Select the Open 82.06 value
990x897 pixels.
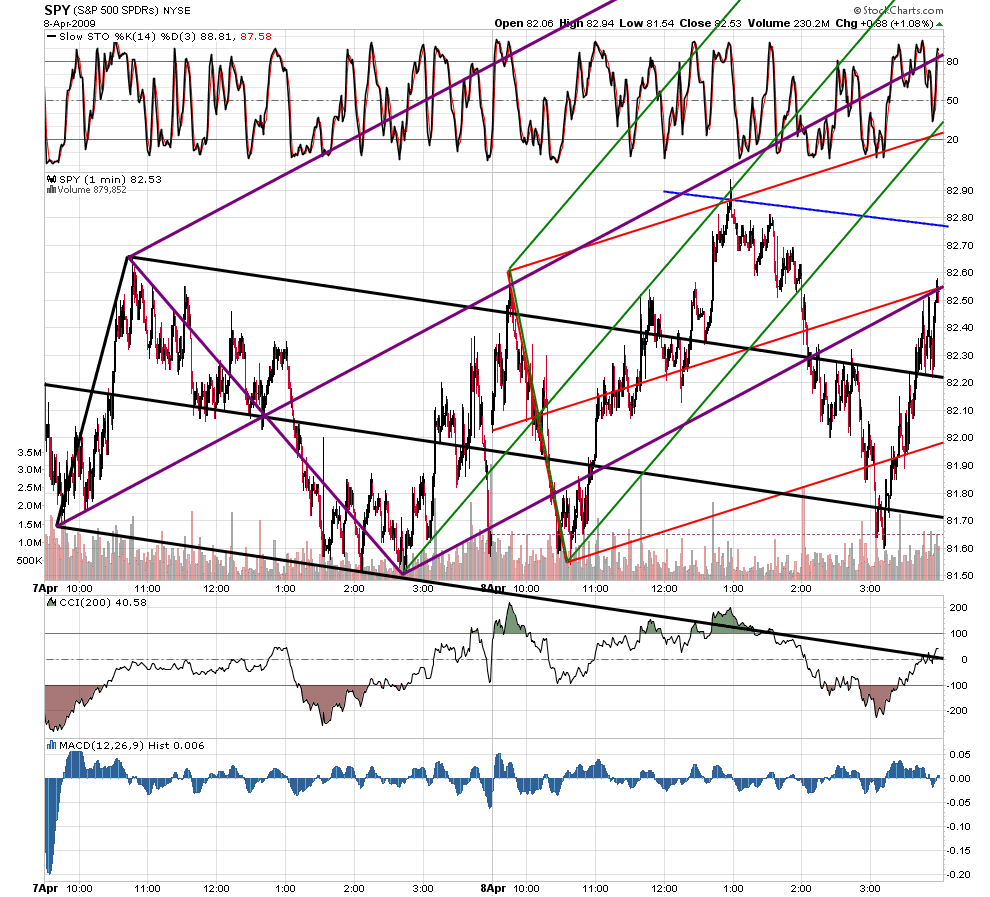click(524, 23)
